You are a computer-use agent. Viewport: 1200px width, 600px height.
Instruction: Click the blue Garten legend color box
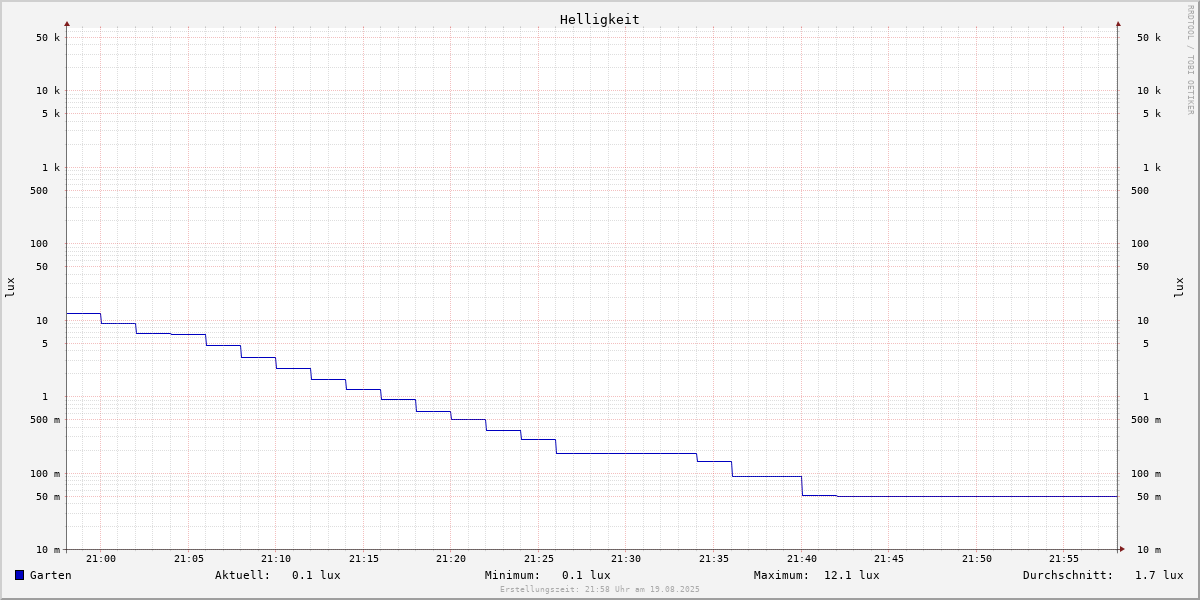point(19,575)
